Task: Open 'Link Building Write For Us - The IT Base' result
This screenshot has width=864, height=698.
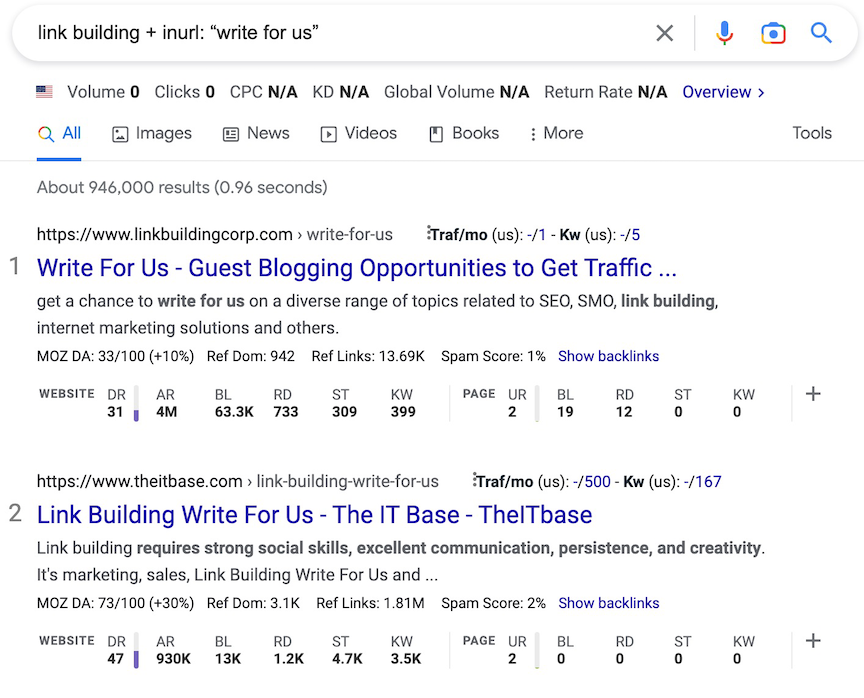Action: 315,515
